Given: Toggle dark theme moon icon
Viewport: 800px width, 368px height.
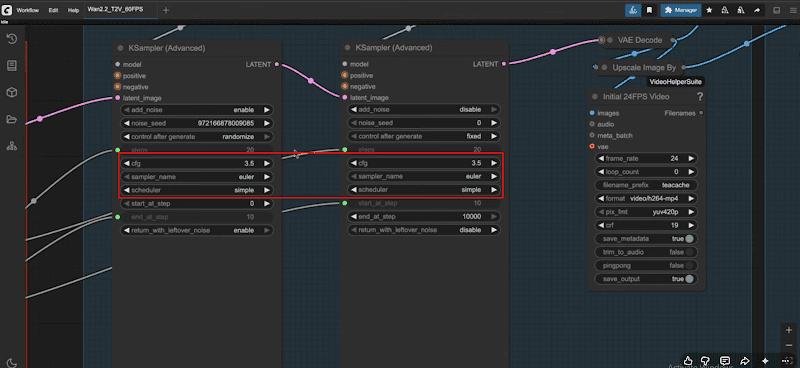Looking at the screenshot, I should 11,363.
